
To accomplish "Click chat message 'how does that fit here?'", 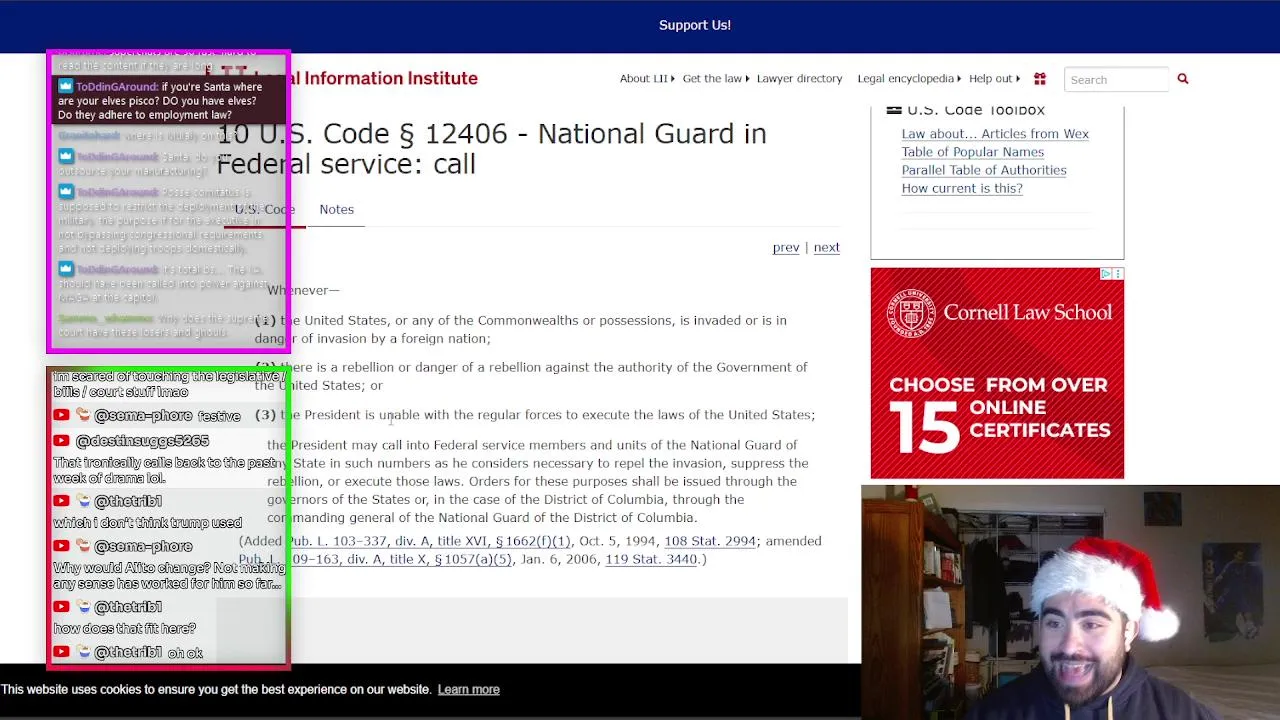I will pyautogui.click(x=124, y=628).
